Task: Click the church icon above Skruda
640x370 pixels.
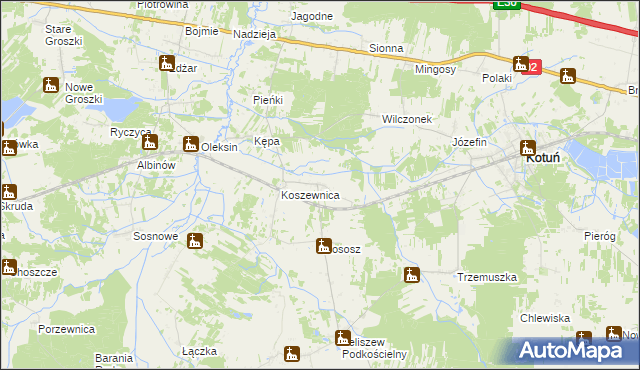Action: pos(9,192)
